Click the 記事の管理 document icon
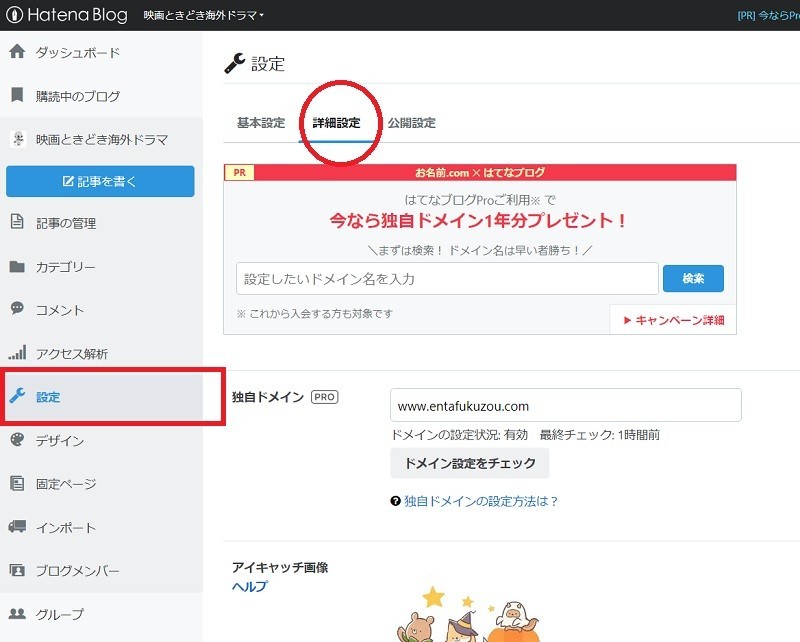 (x=17, y=222)
